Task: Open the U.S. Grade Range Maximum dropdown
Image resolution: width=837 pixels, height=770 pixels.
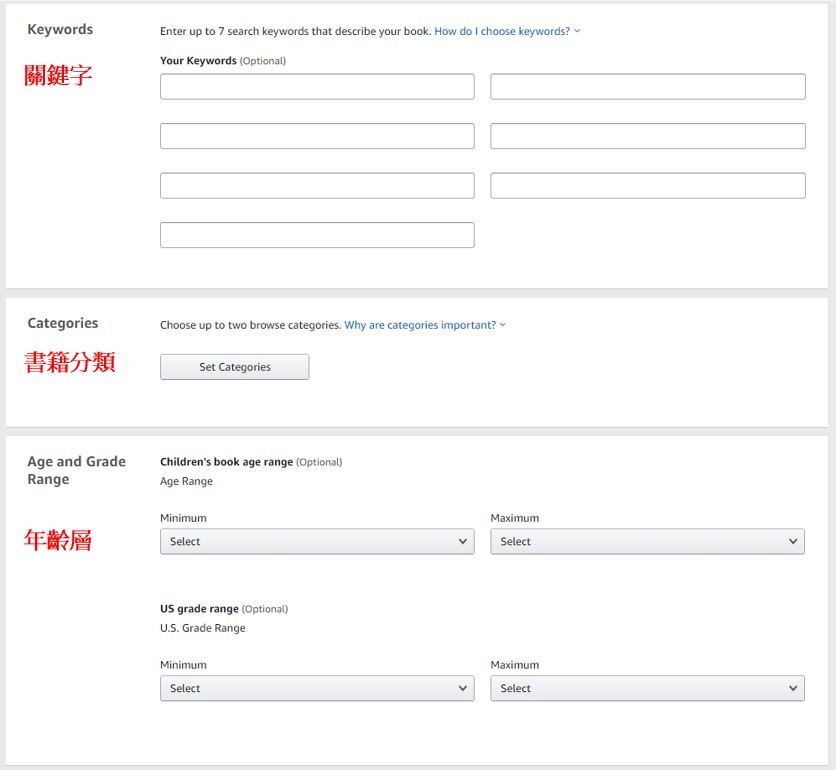Action: point(648,688)
